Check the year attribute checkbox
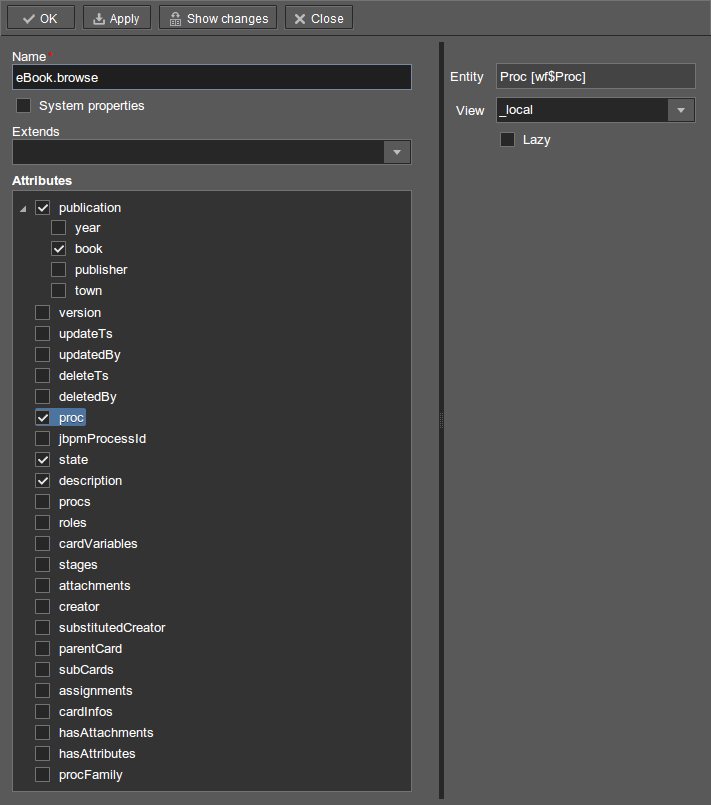 tap(59, 228)
